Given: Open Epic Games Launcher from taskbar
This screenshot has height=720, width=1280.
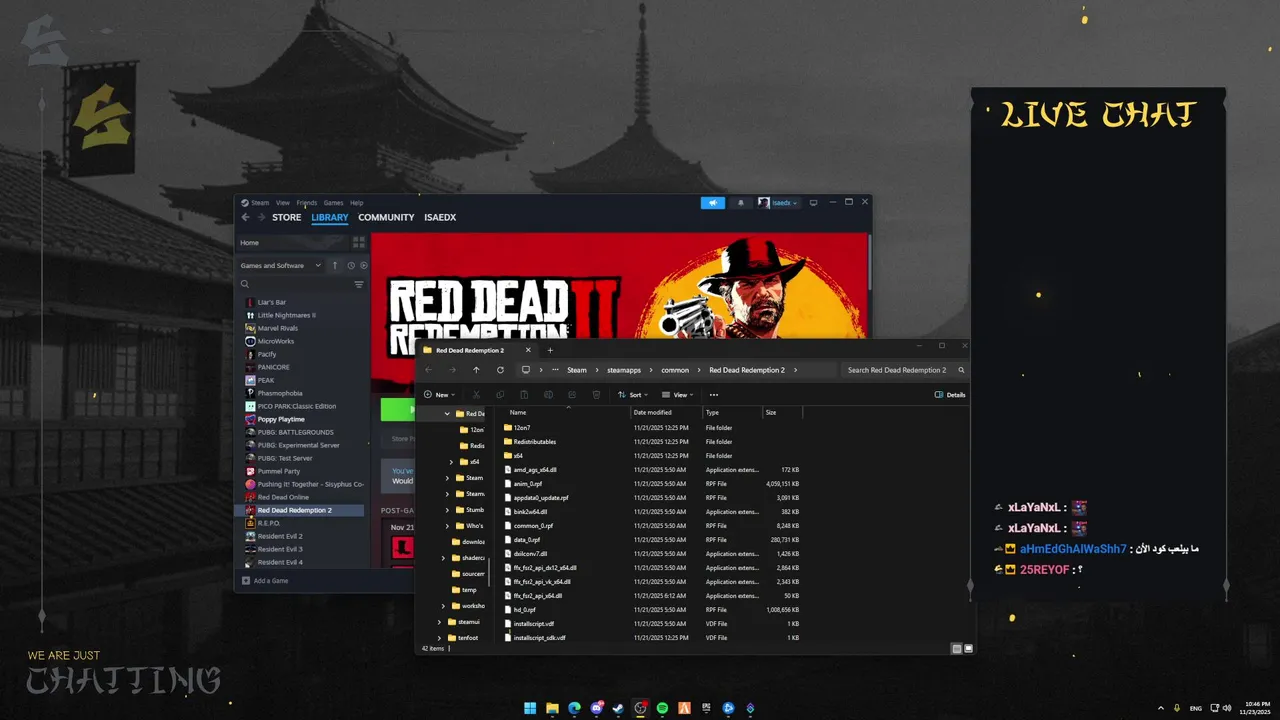Looking at the screenshot, I should (706, 708).
